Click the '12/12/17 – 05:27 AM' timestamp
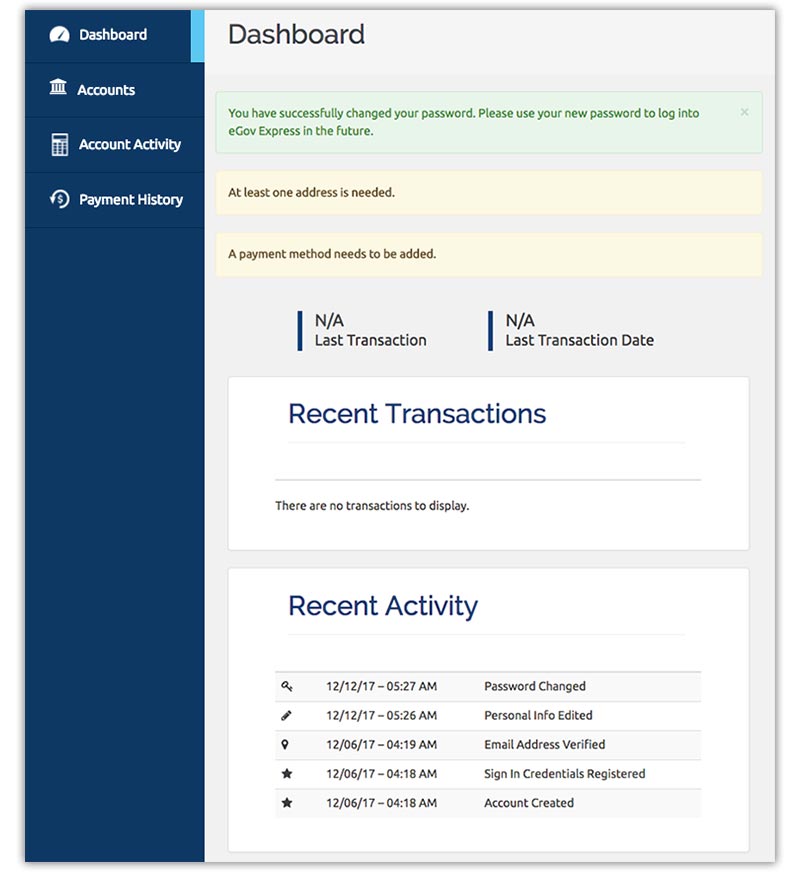The height and width of the screenshot is (872, 800). pyautogui.click(x=381, y=686)
